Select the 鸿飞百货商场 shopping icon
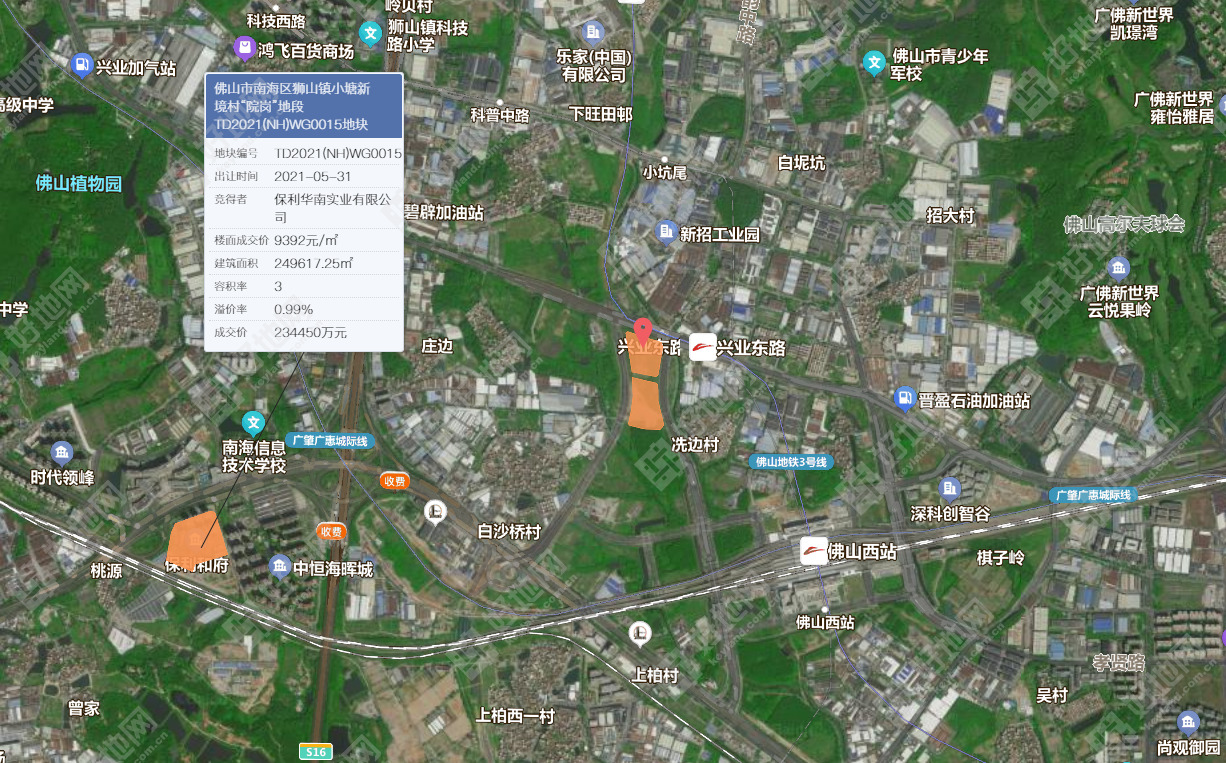This screenshot has height=763, width=1226. pyautogui.click(x=244, y=48)
